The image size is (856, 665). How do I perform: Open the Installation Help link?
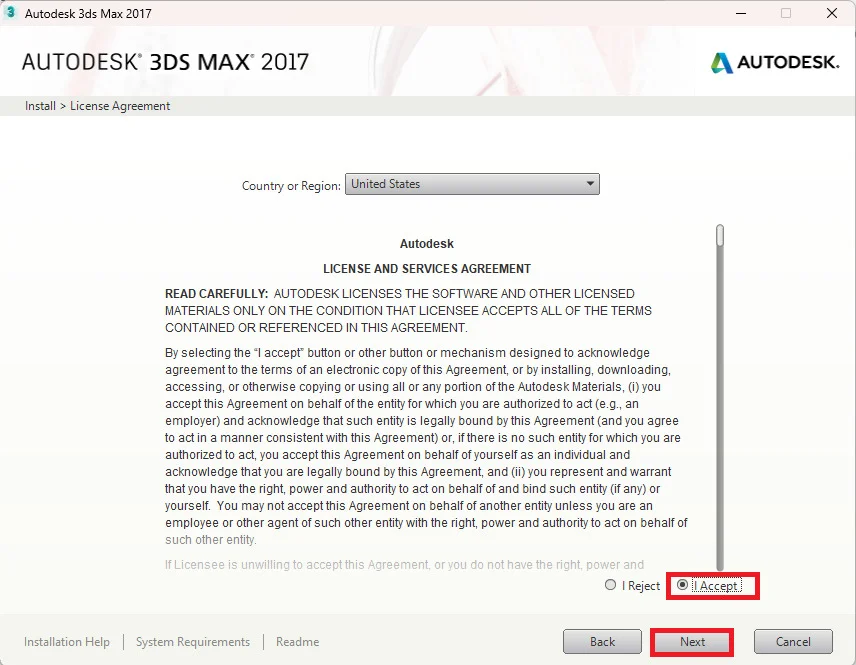pos(67,642)
